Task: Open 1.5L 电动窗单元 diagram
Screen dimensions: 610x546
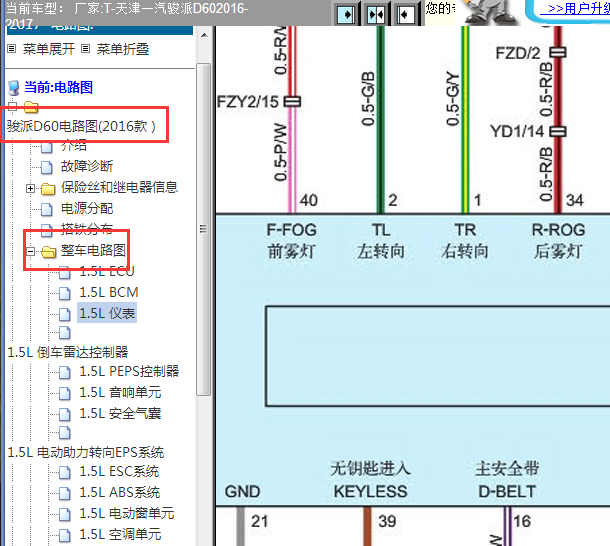Action: (x=127, y=514)
